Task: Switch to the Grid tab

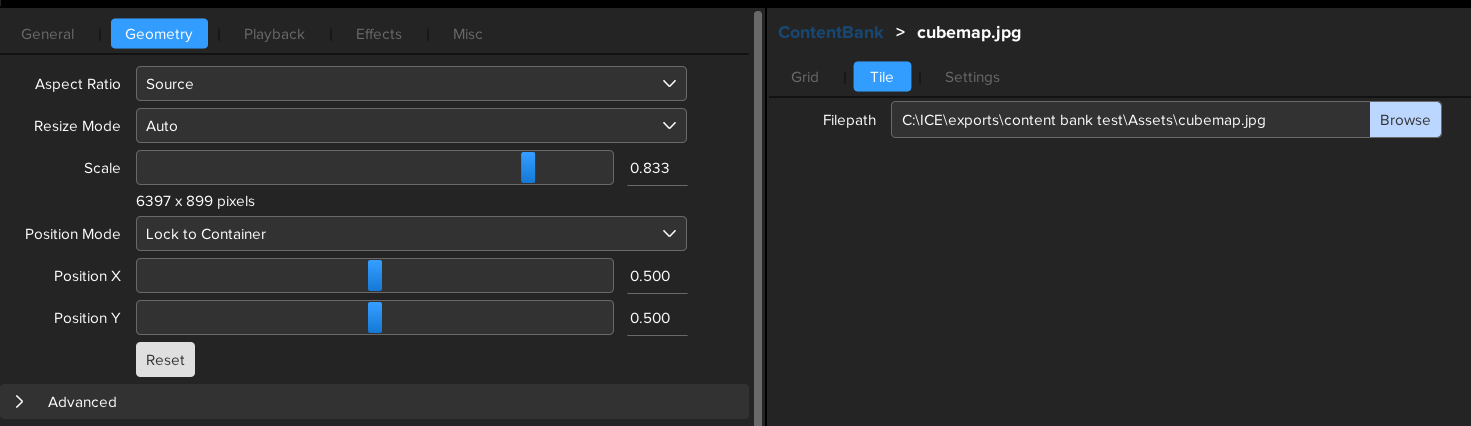Action: click(805, 77)
